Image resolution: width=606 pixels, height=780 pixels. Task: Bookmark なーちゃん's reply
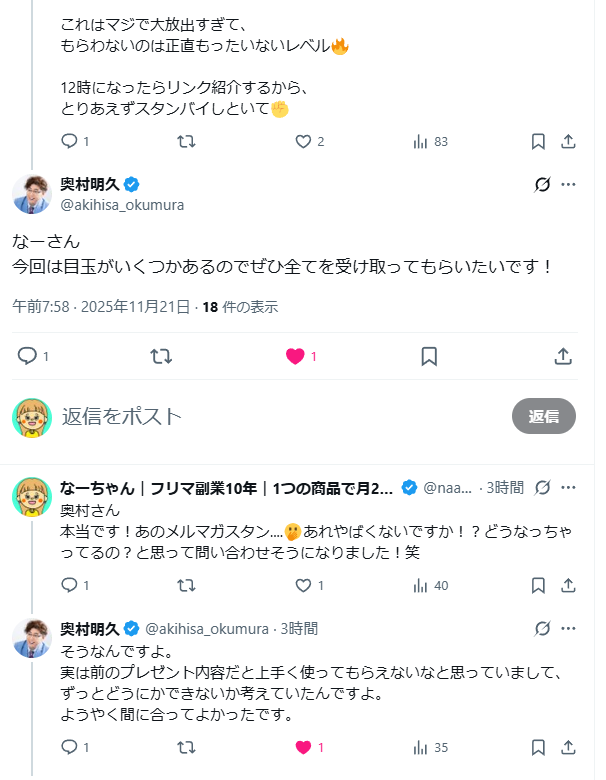[x=537, y=585]
